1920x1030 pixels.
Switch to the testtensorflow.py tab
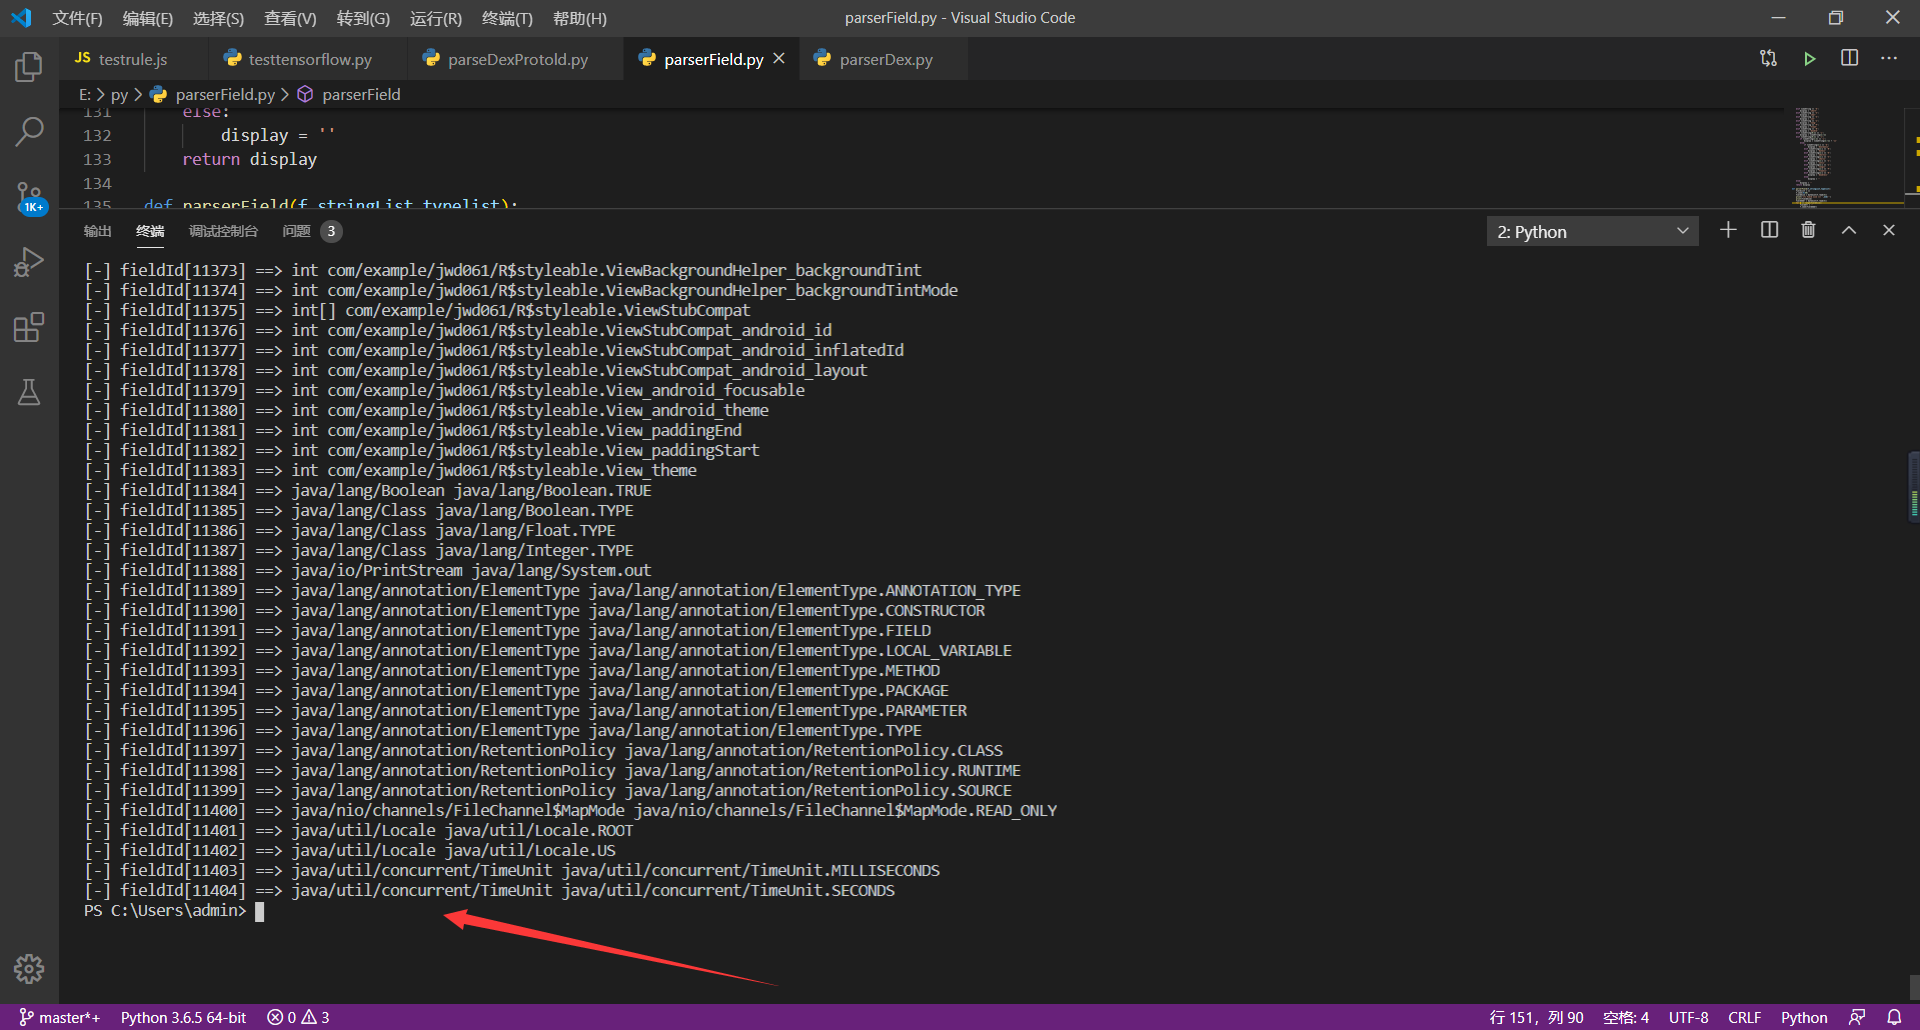[x=310, y=59]
